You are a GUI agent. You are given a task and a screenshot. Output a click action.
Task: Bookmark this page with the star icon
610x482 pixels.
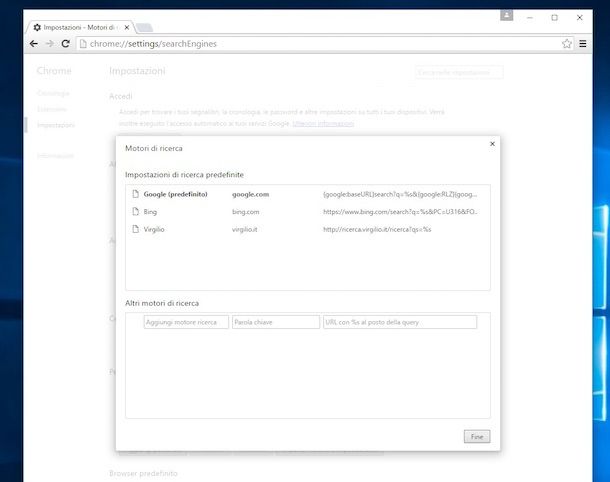(x=566, y=44)
